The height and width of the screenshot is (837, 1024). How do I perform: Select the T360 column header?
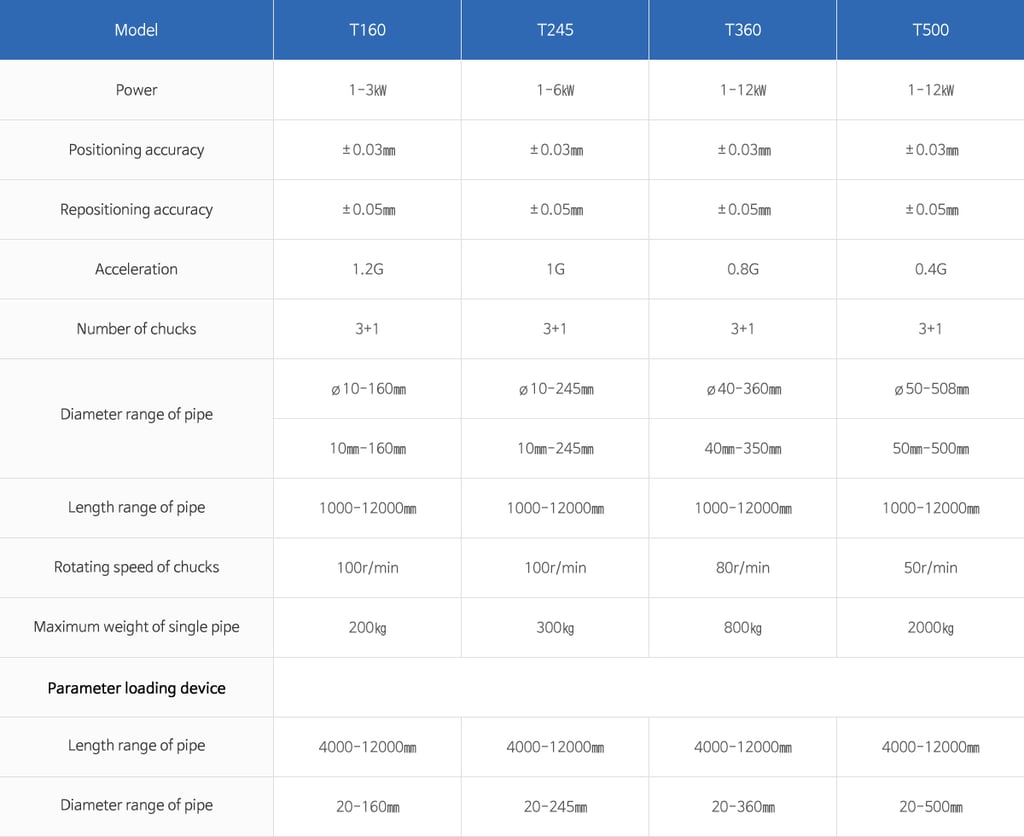click(x=743, y=30)
